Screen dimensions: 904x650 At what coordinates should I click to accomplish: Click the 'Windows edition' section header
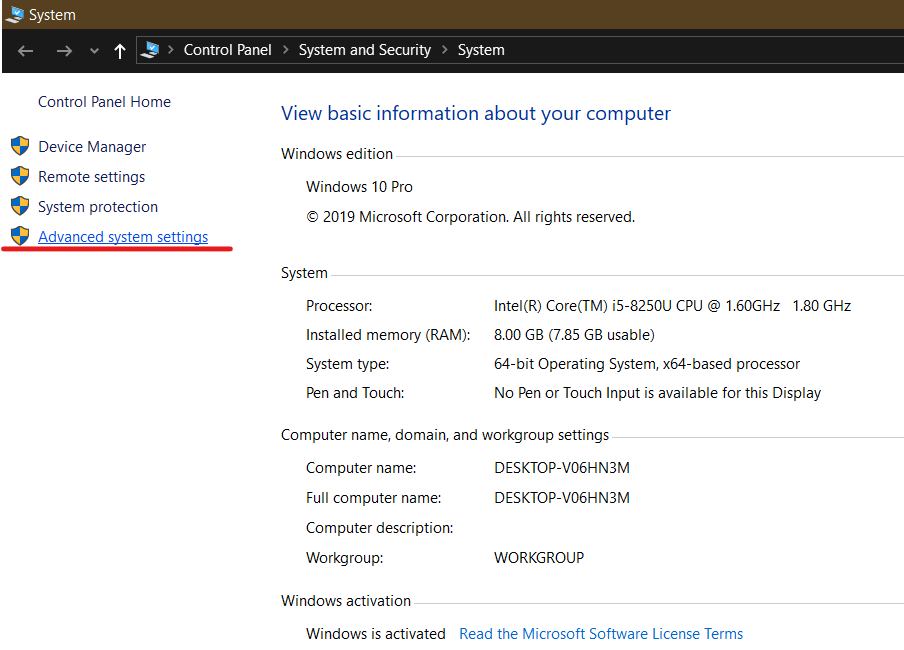(x=337, y=154)
